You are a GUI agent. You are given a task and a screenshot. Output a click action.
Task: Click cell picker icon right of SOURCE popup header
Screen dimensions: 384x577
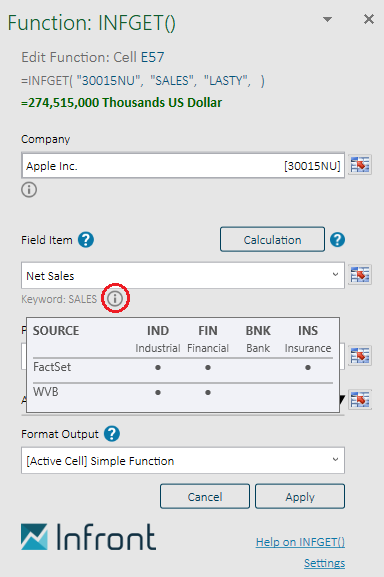(x=360, y=356)
